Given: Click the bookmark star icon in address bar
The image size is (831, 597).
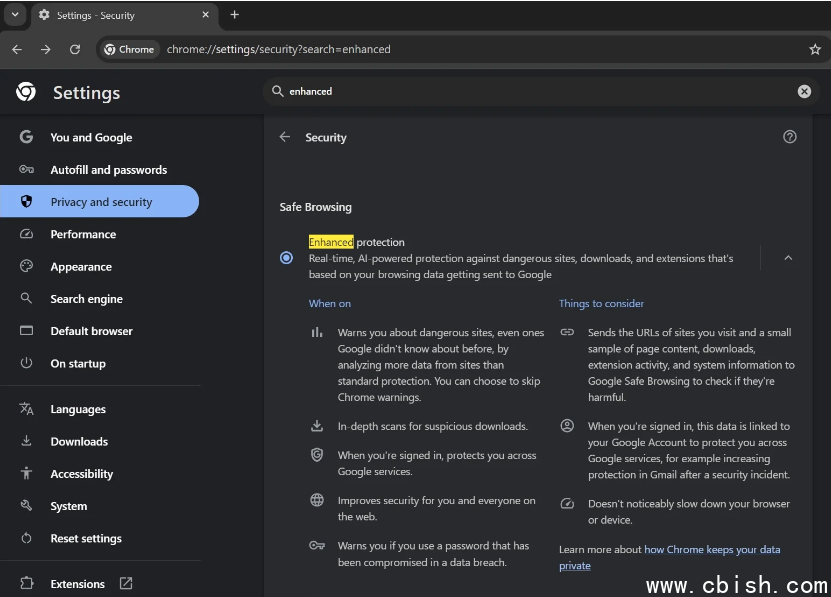Looking at the screenshot, I should tap(814, 49).
